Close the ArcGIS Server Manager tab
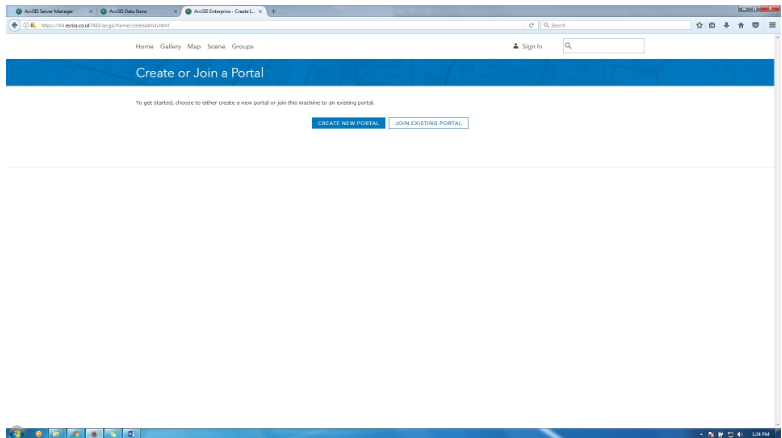 pos(90,11)
